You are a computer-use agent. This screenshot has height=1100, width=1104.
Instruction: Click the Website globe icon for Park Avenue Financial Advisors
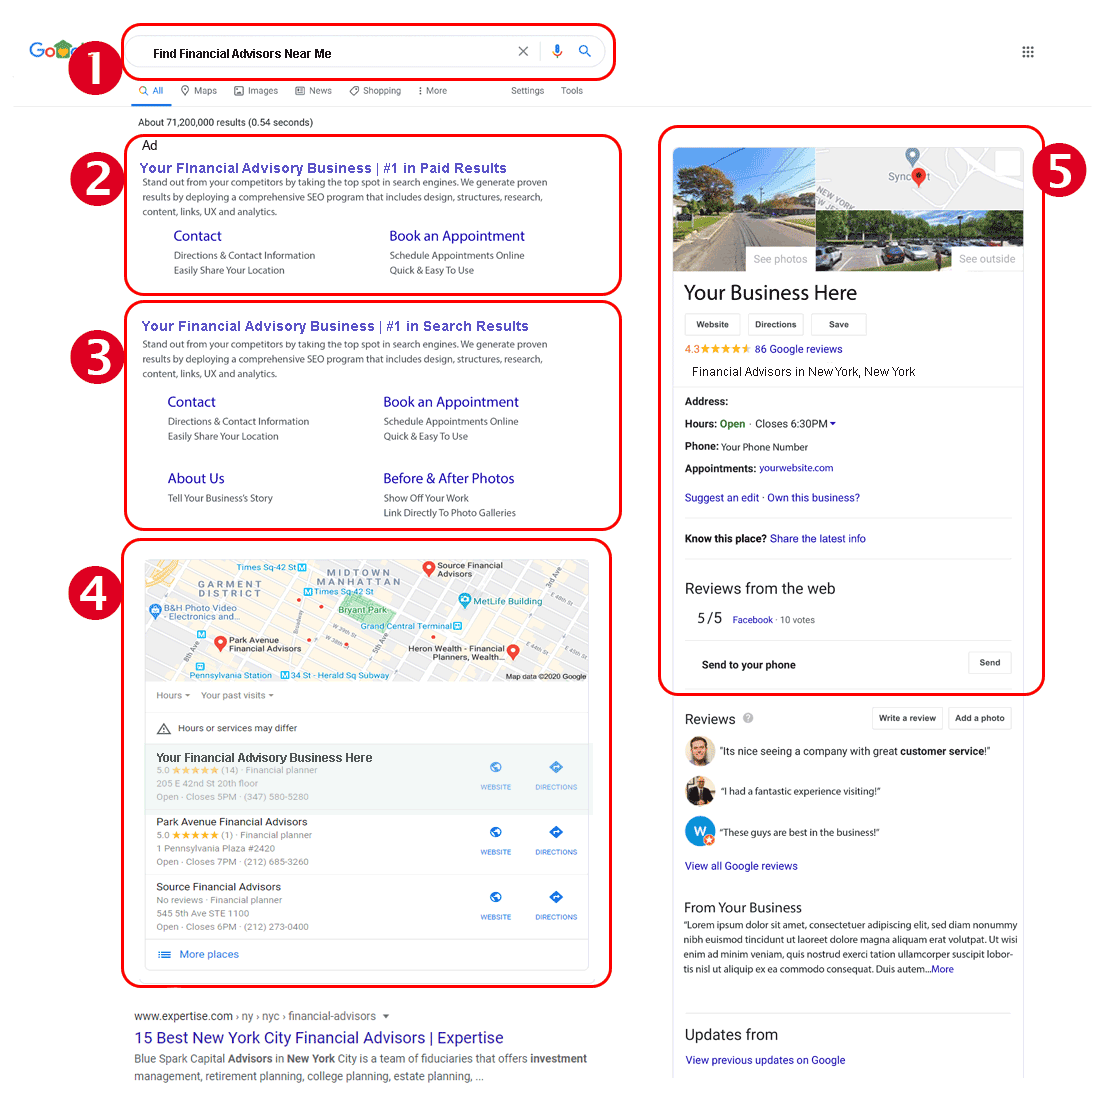point(496,832)
